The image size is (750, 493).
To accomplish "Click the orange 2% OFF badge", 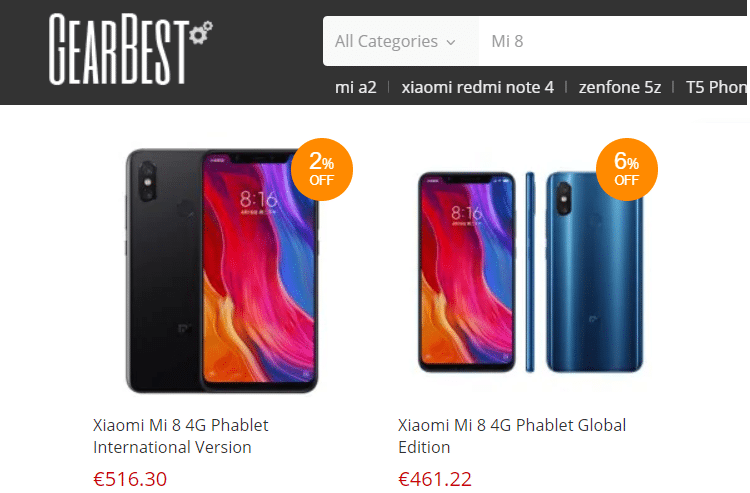I will click(x=322, y=169).
